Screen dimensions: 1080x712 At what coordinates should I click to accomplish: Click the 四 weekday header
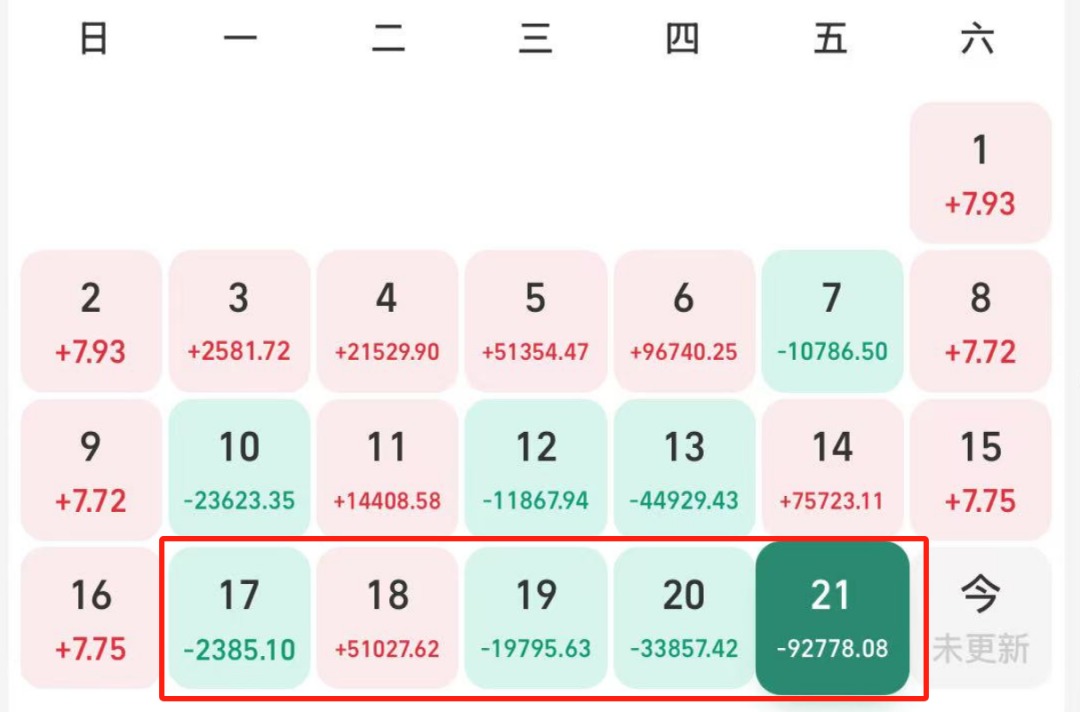coord(683,39)
